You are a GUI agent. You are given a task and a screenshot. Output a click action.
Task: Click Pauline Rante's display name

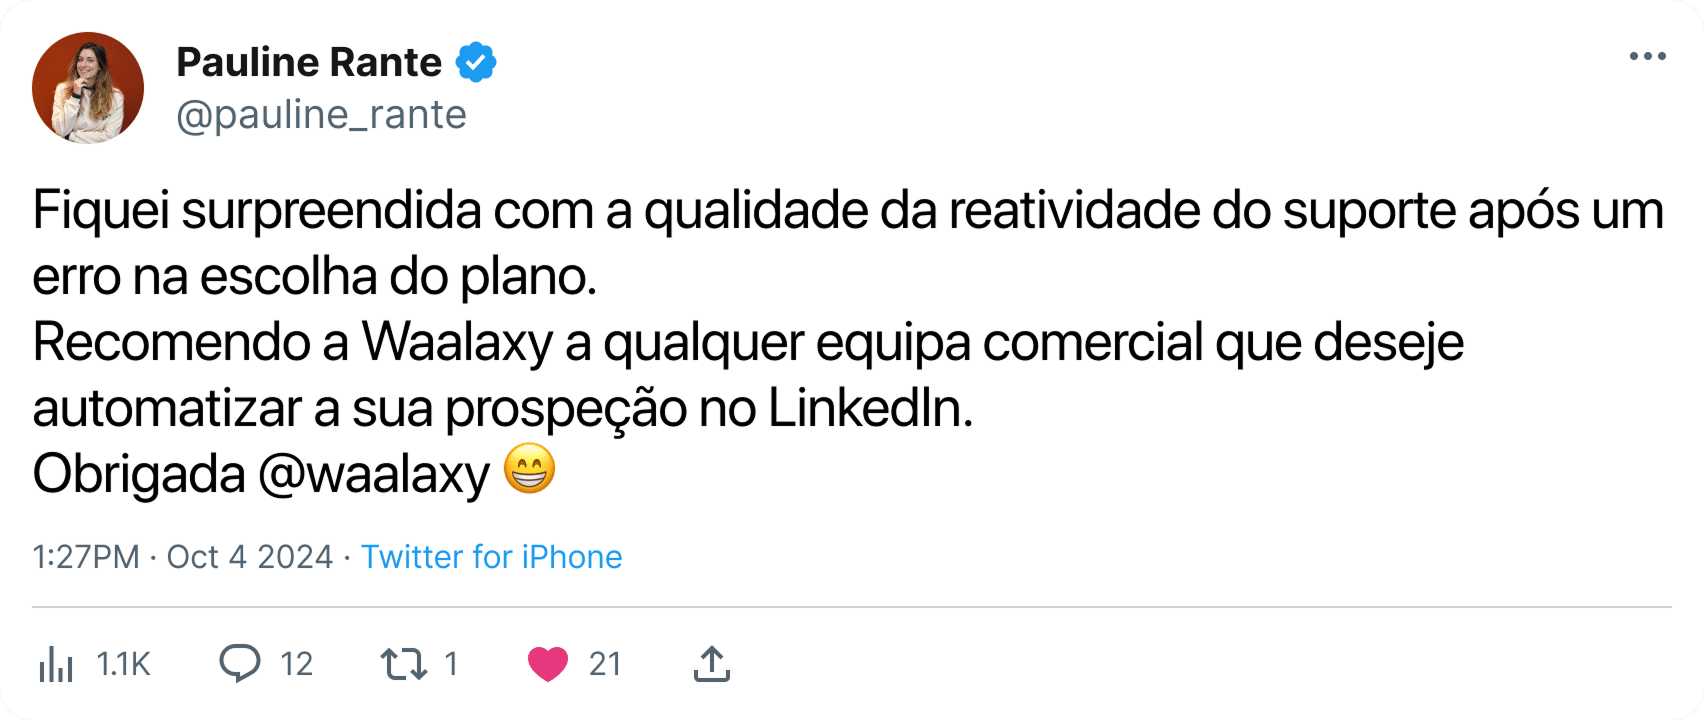[x=309, y=61]
